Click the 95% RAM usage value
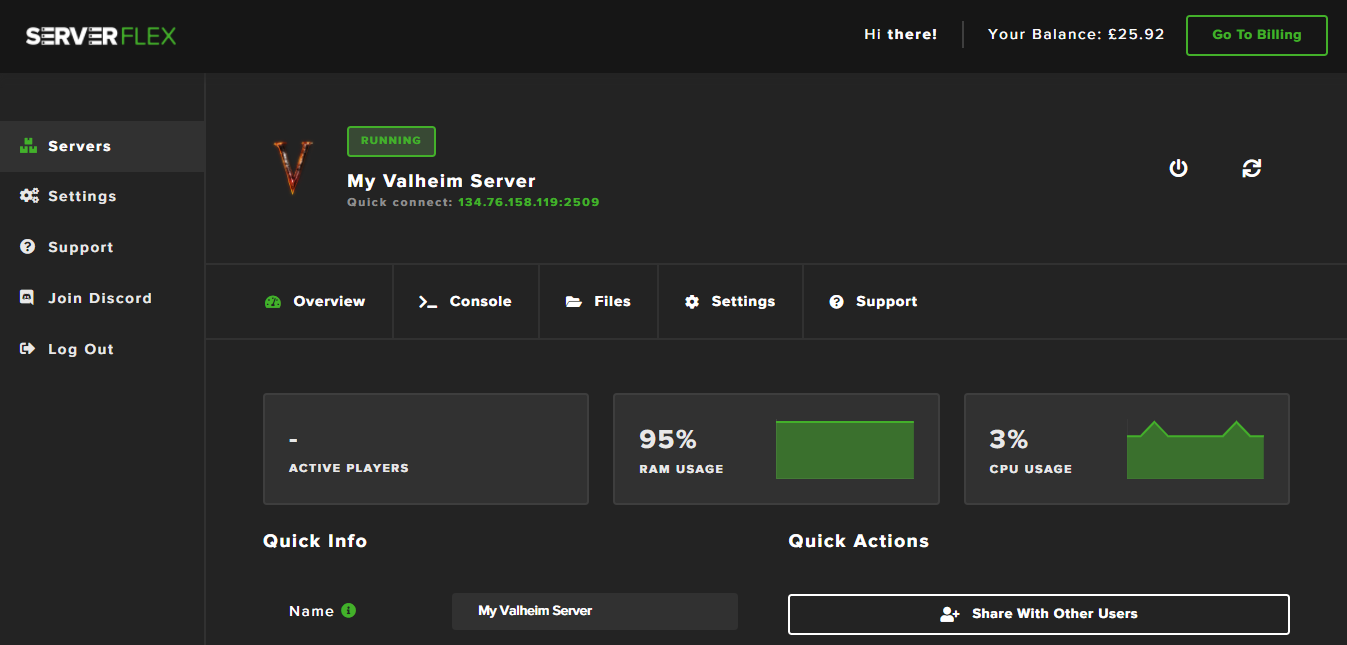Viewport: 1347px width, 645px height. click(x=668, y=439)
